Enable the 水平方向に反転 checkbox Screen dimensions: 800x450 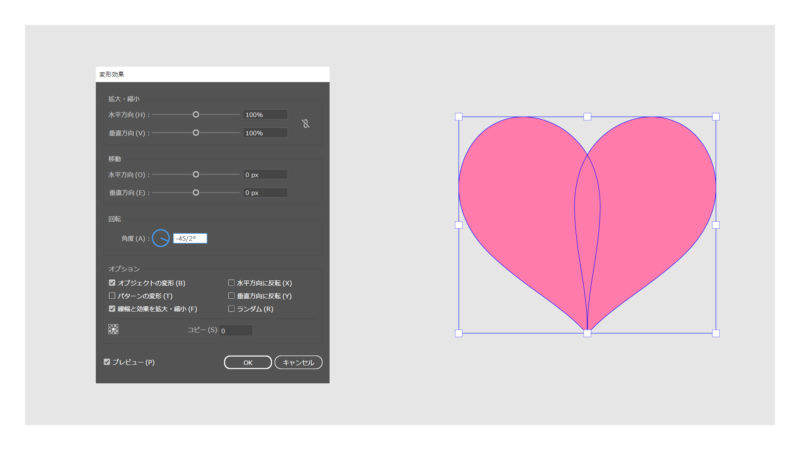click(231, 283)
